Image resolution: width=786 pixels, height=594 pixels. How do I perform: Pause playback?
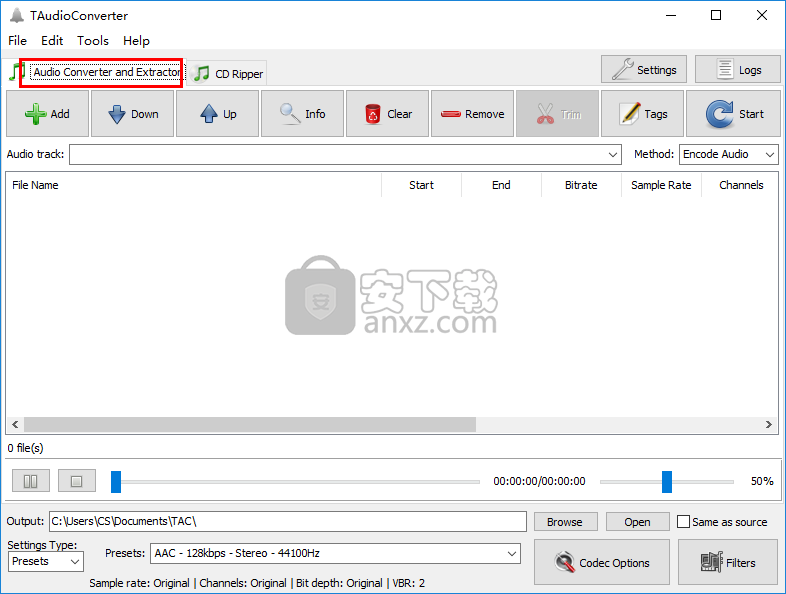31,481
